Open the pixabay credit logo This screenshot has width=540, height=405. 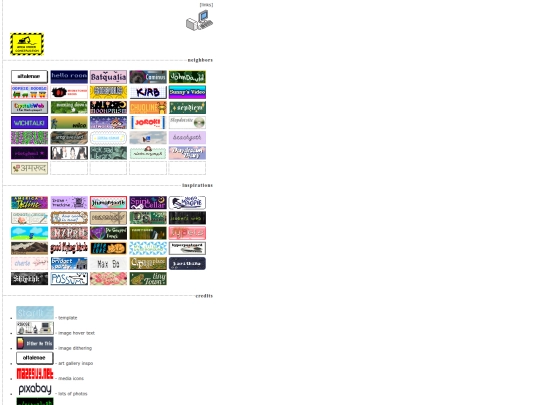(x=35, y=389)
